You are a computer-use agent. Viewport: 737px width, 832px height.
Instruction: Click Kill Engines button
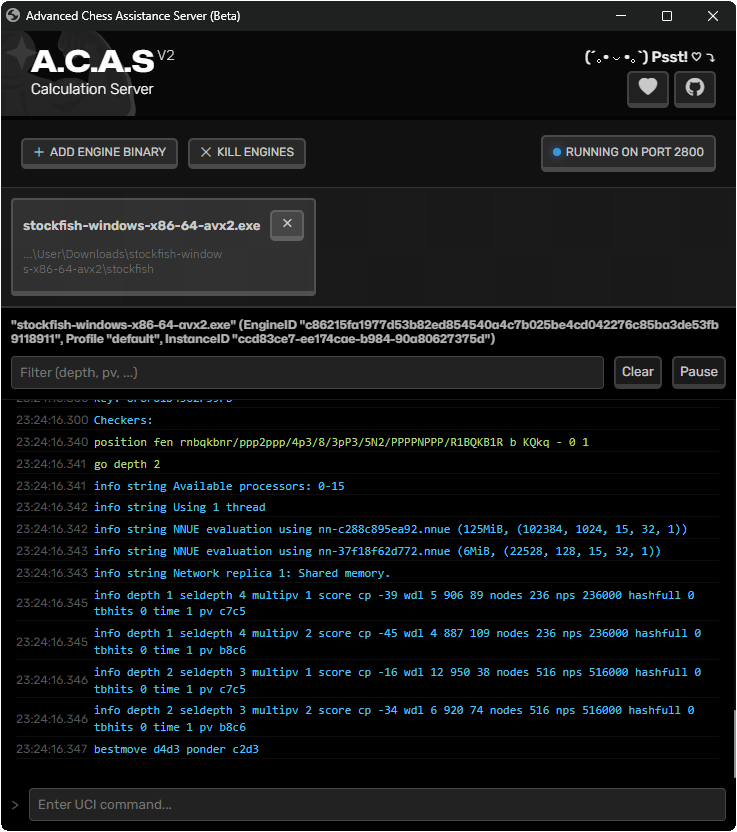(247, 152)
